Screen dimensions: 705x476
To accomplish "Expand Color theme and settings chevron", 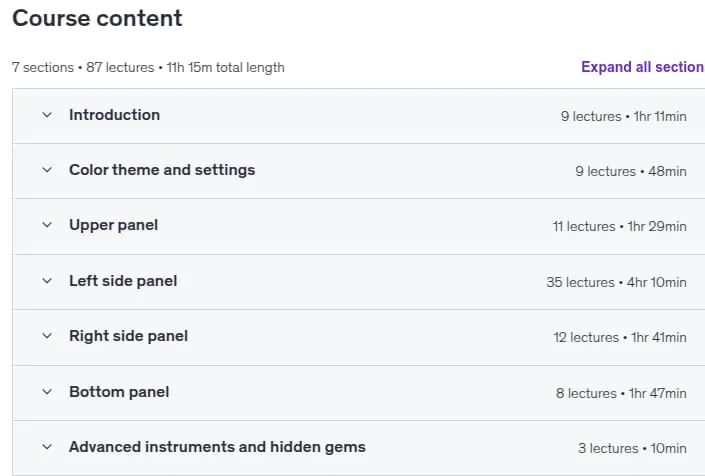I will pyautogui.click(x=47, y=170).
